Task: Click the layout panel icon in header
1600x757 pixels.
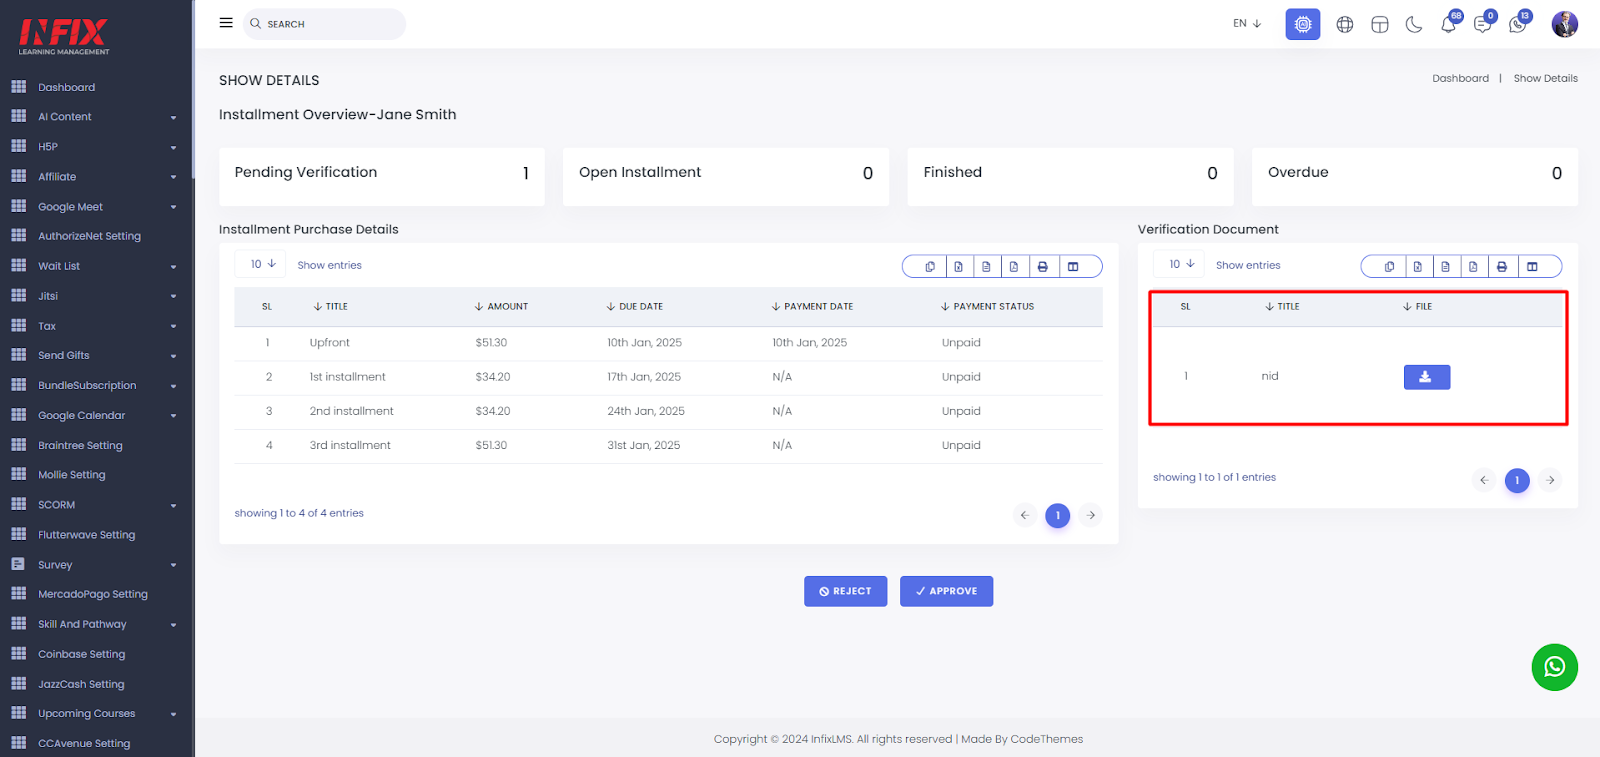Action: point(1380,24)
